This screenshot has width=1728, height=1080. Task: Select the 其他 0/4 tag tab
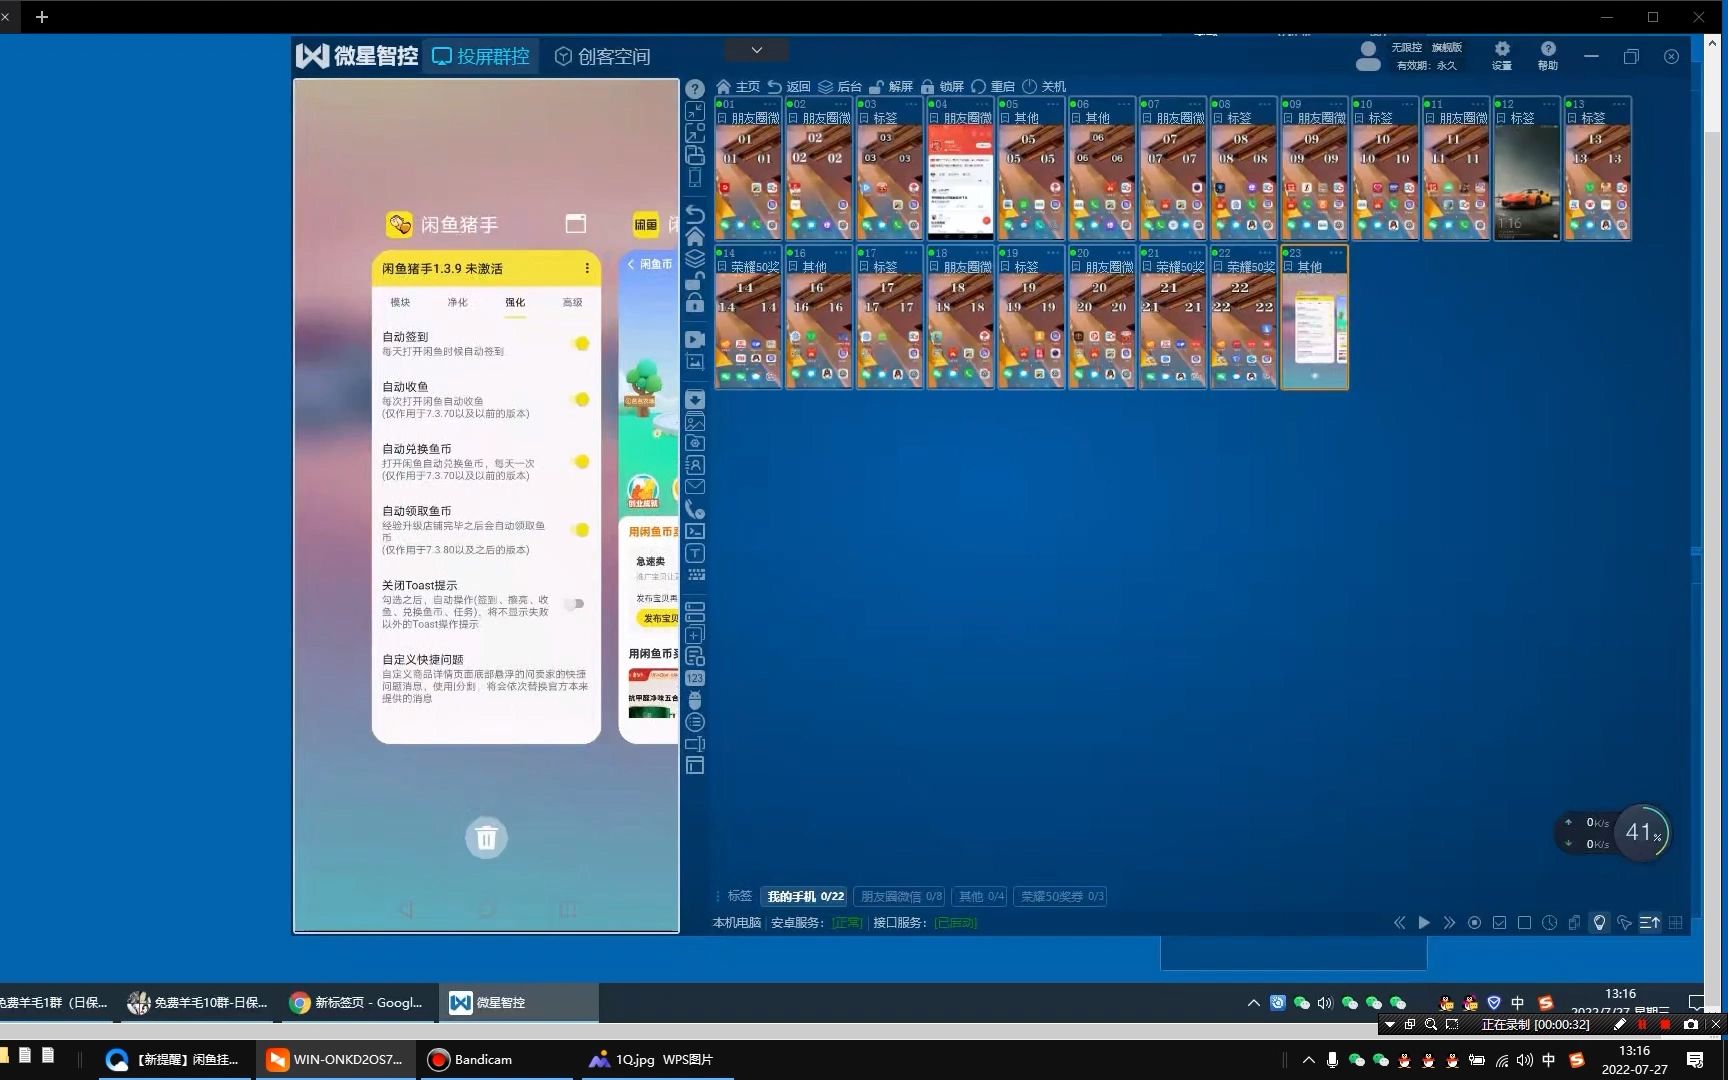click(x=982, y=897)
